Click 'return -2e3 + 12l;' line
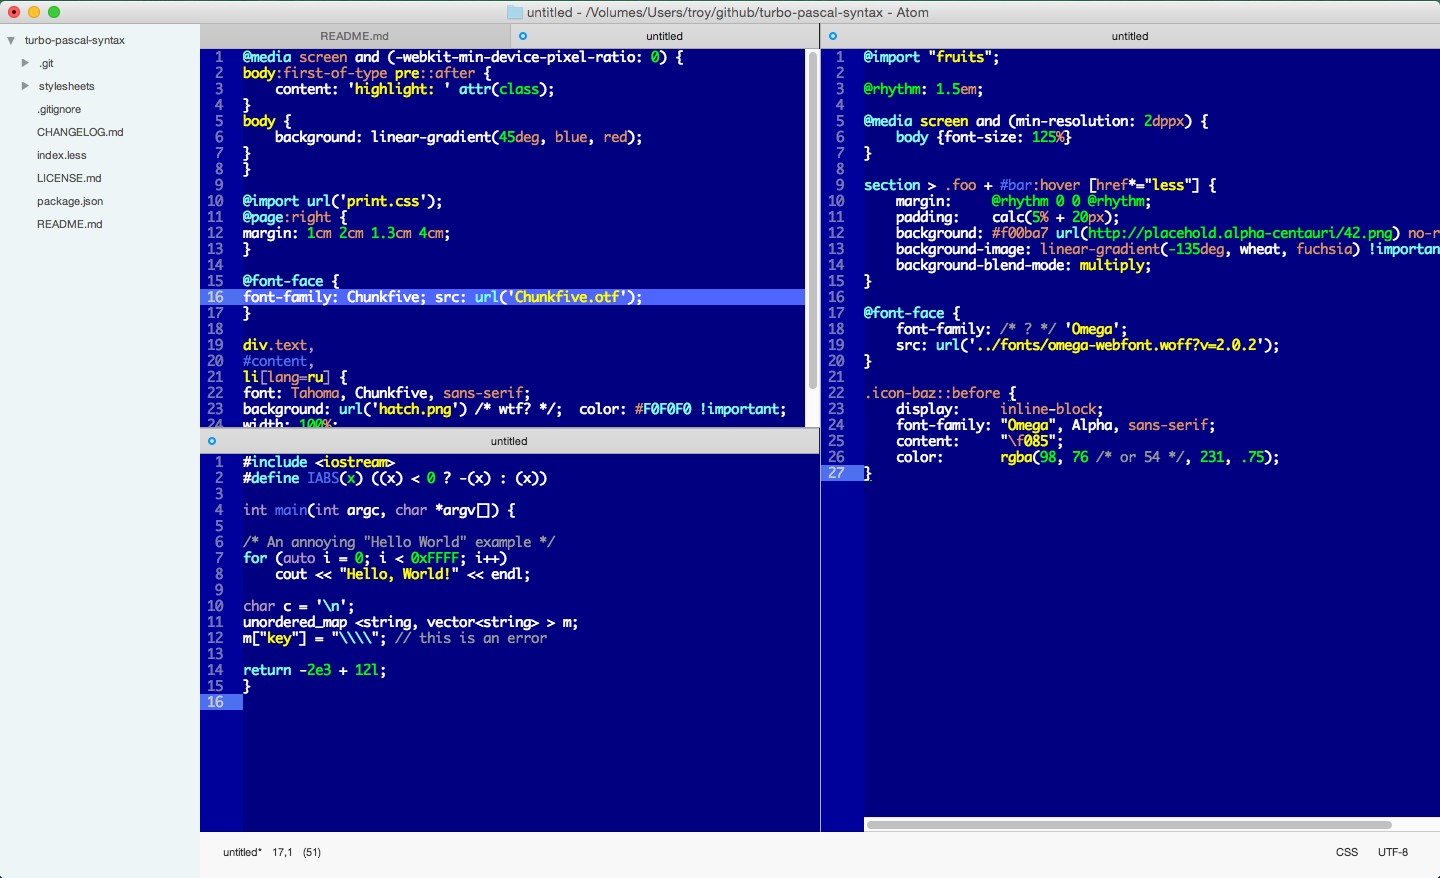The image size is (1440, 878). coord(314,670)
